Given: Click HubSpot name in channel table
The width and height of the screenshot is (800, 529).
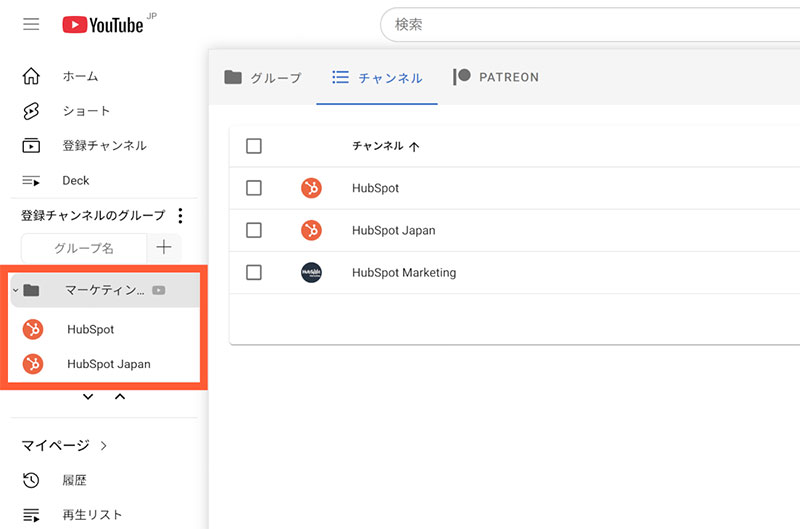Looking at the screenshot, I should pos(376,188).
